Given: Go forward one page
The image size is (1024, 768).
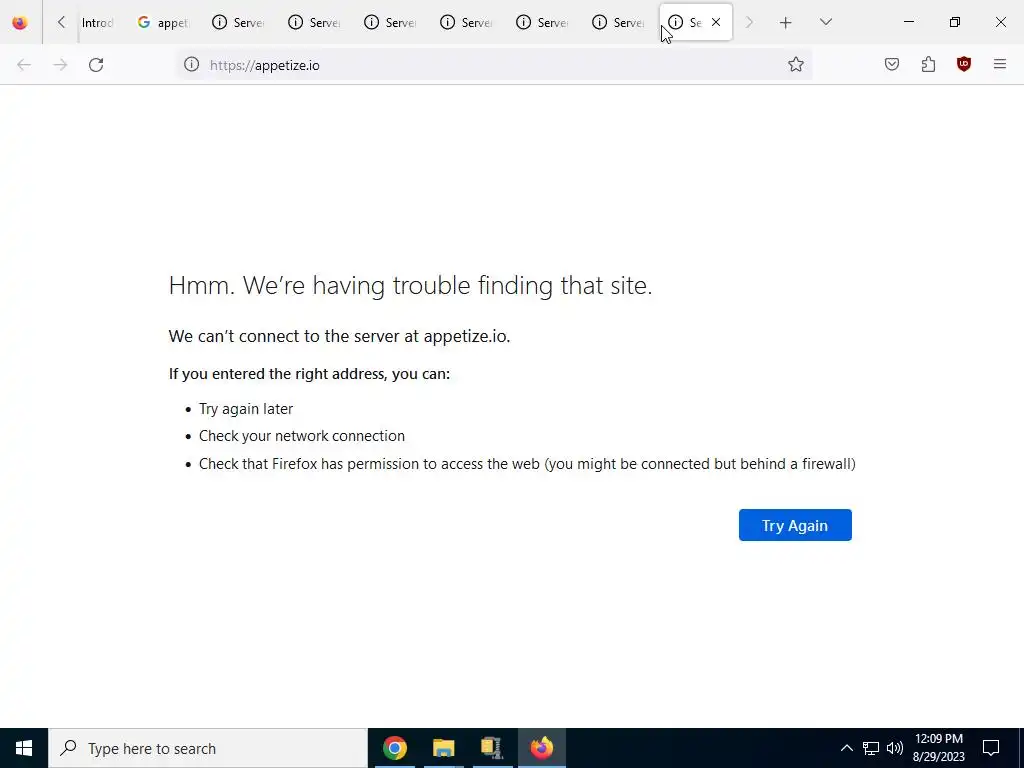Looking at the screenshot, I should click(x=60, y=65).
